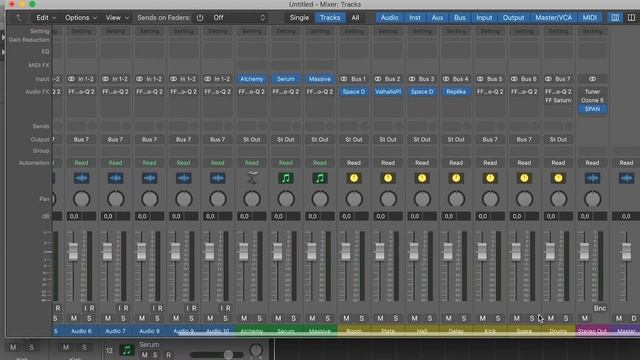Click the Audio 6 dB value field
This screenshot has width=640, height=360.
[81, 216]
